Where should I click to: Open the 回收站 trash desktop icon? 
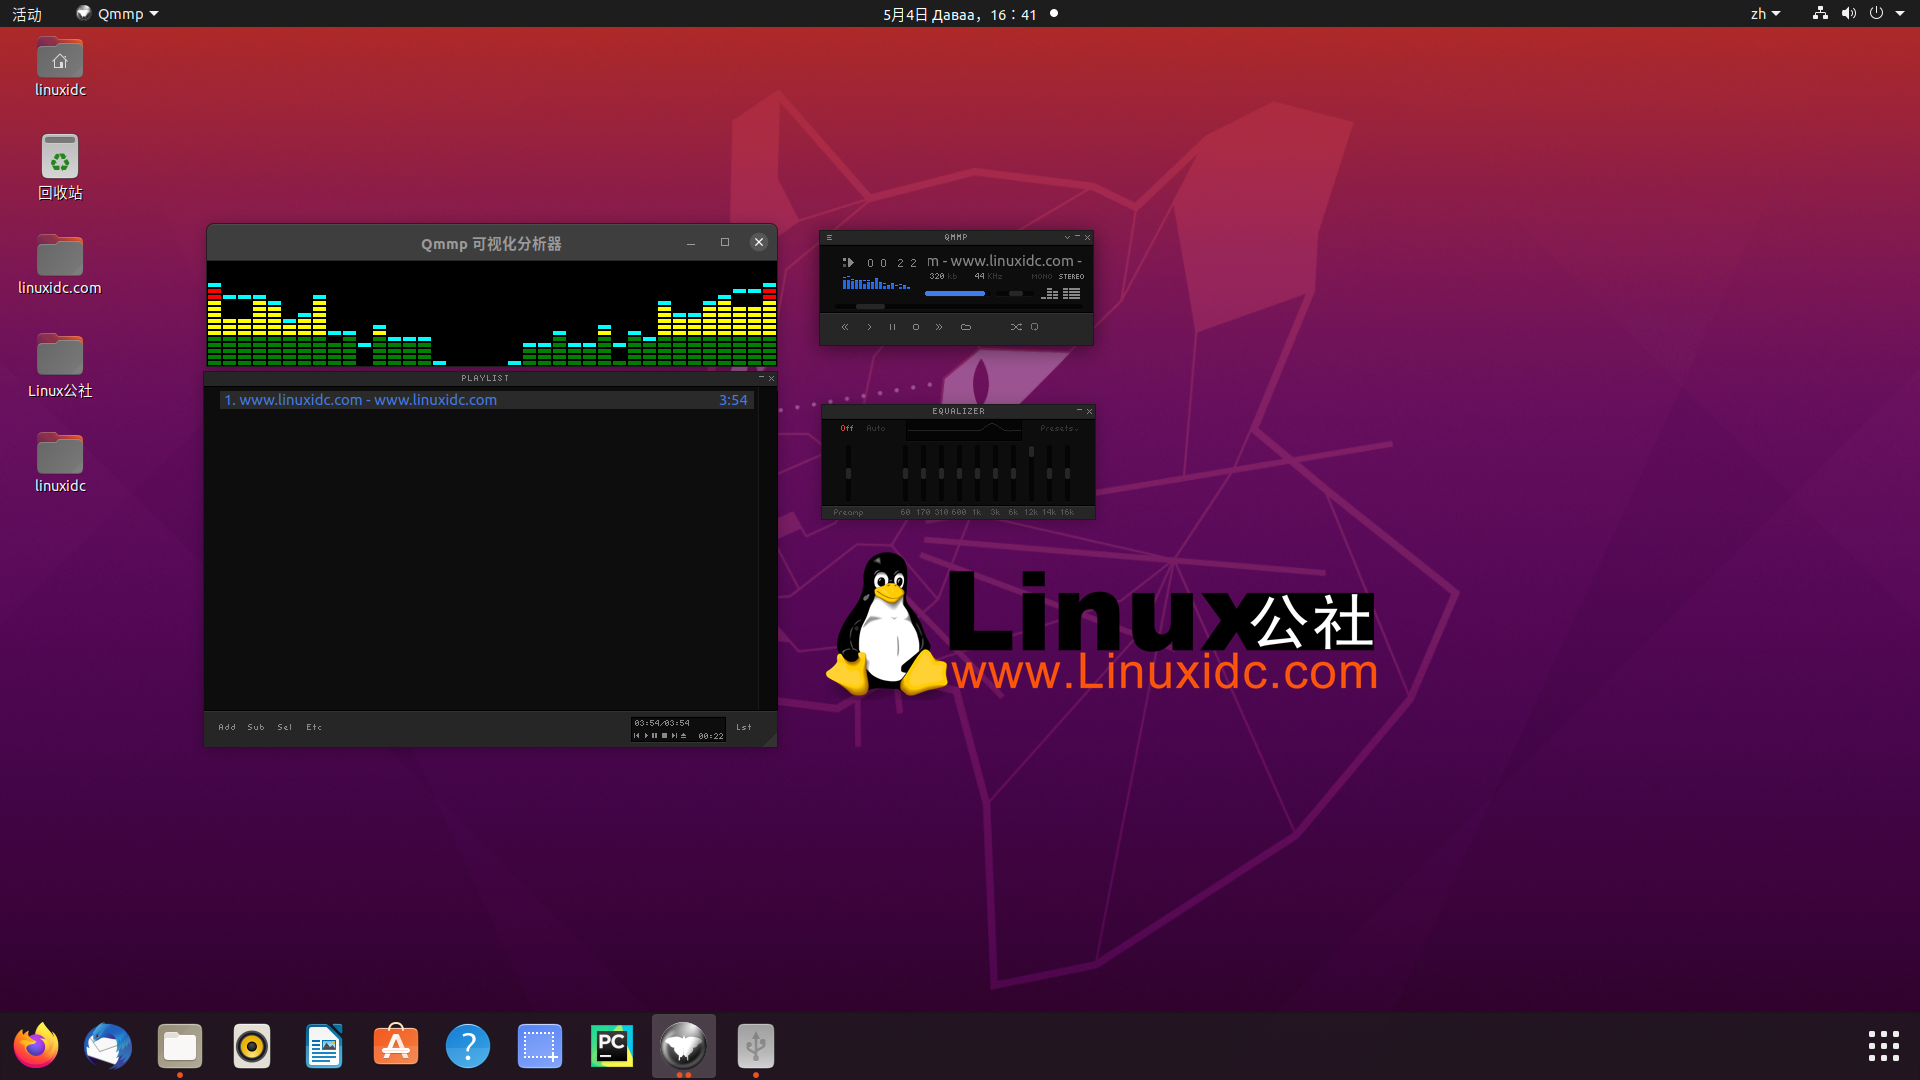60,167
